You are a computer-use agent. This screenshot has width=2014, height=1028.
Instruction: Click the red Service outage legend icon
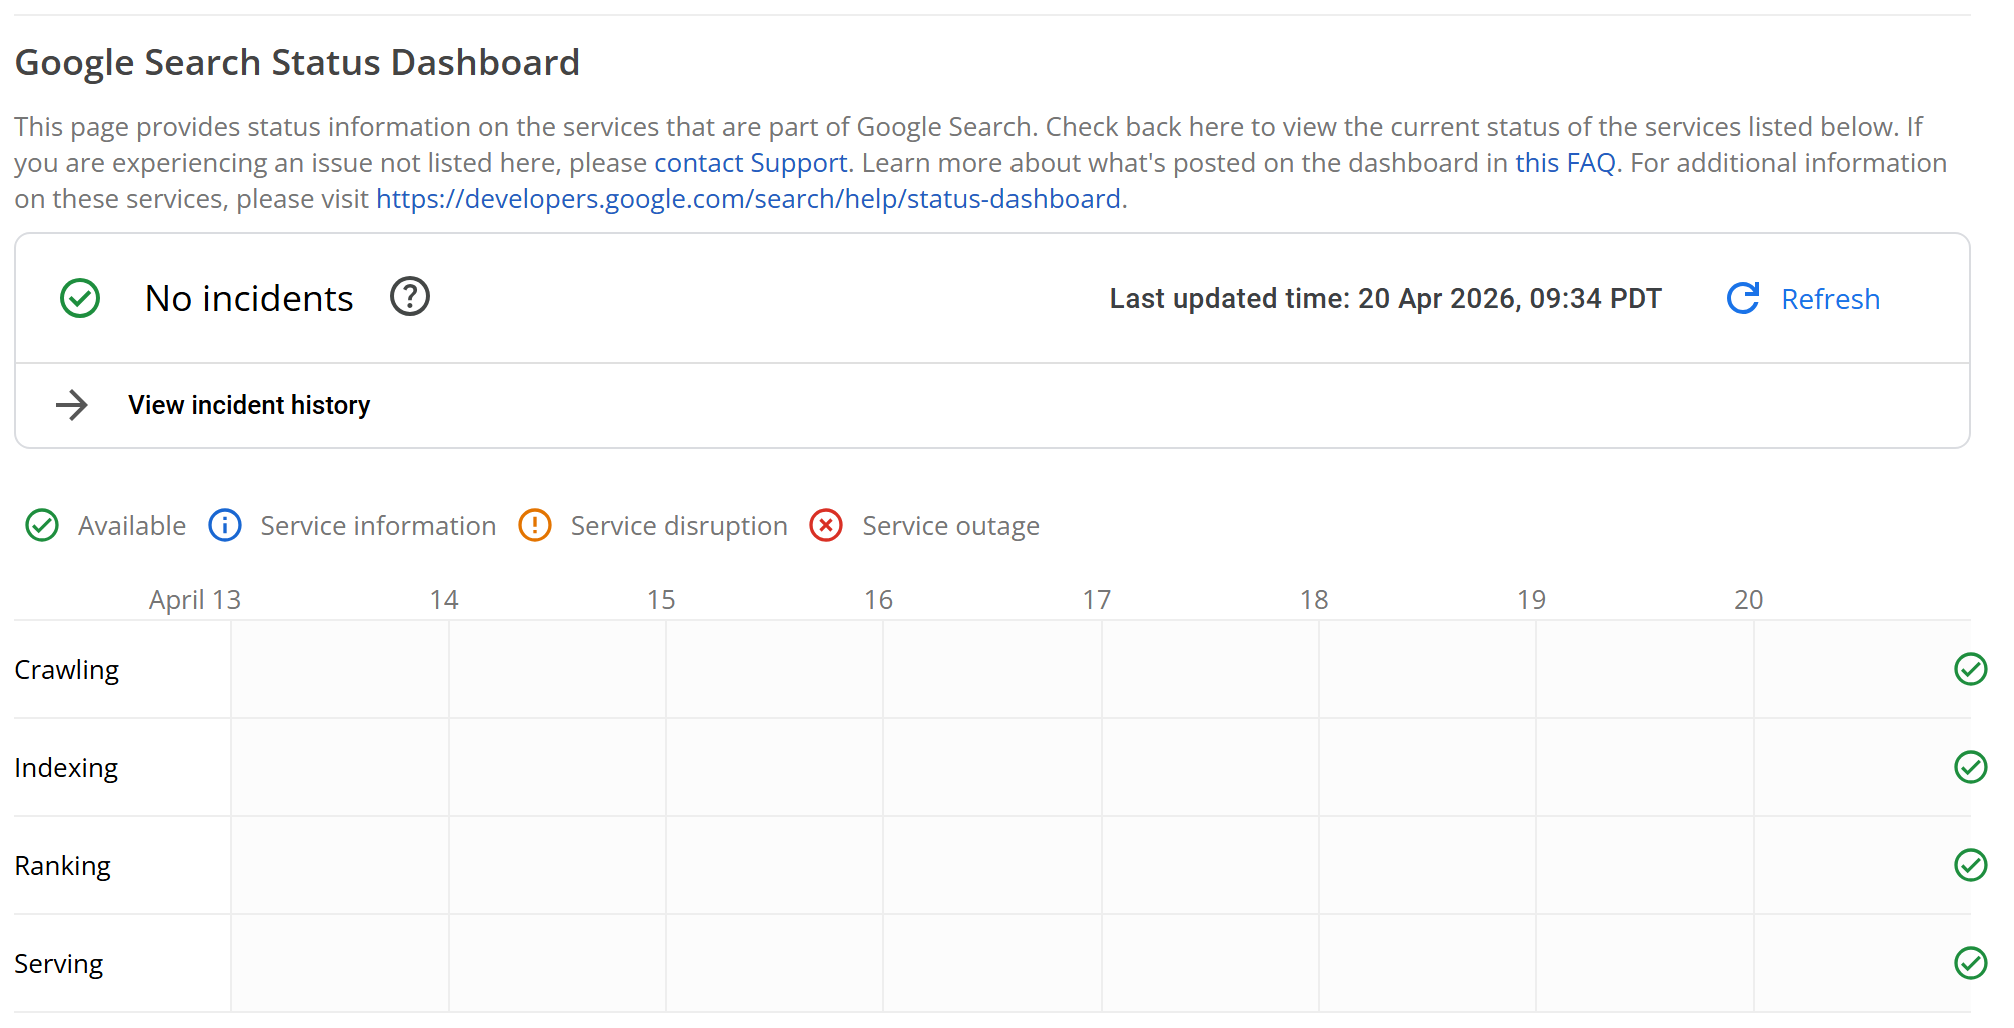(826, 525)
